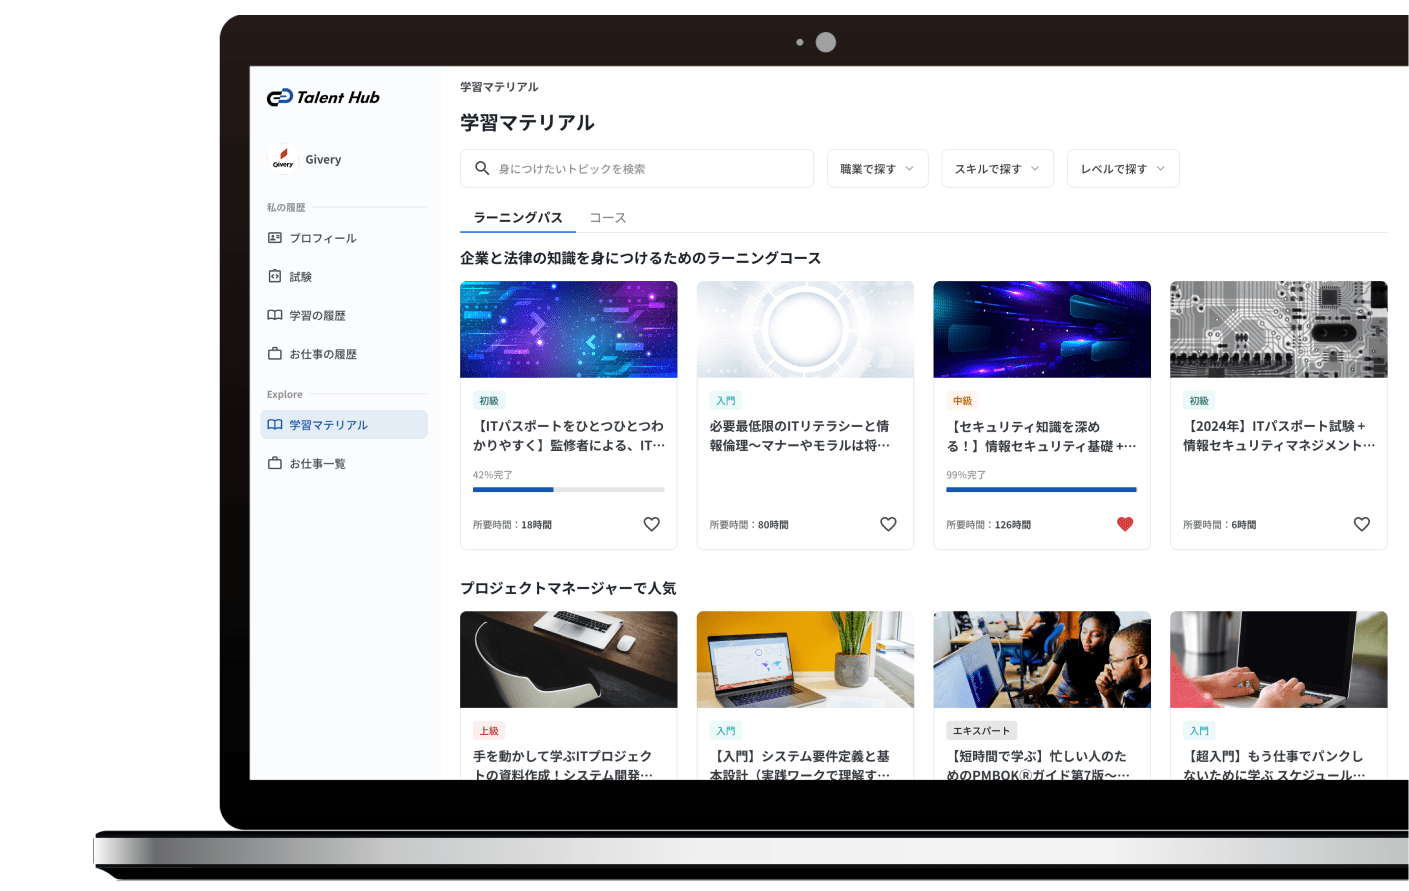
Task: Select the ラーニングパス tab
Action: coord(517,218)
